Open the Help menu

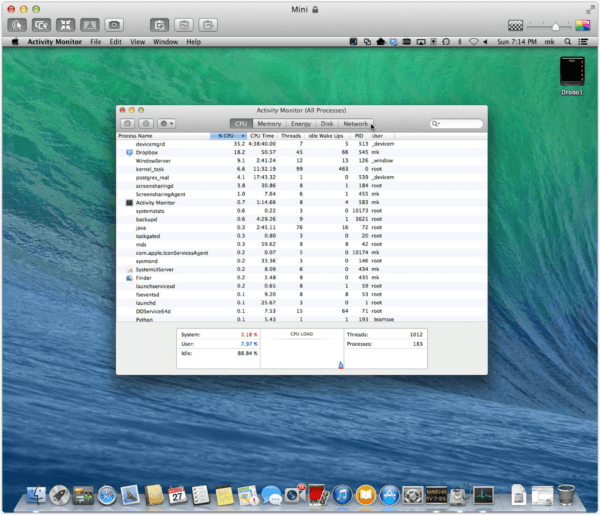pos(194,42)
